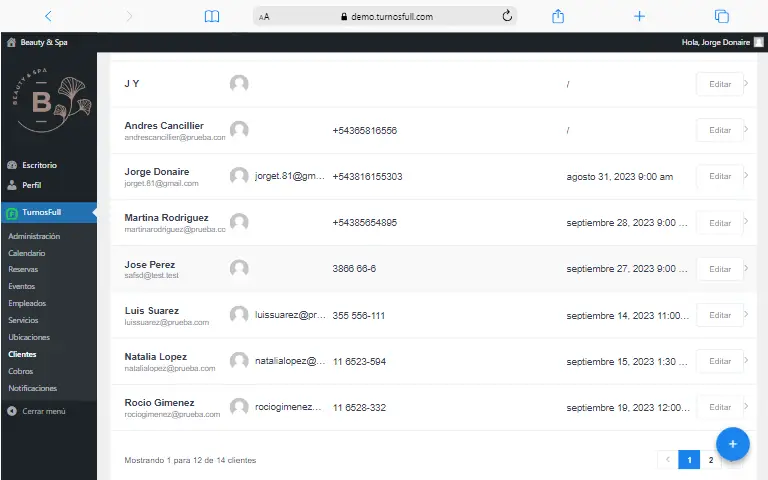Viewport: 768px width, 480px height.
Task: Click Editar for Jose Perez
Action: pyautogui.click(x=719, y=268)
